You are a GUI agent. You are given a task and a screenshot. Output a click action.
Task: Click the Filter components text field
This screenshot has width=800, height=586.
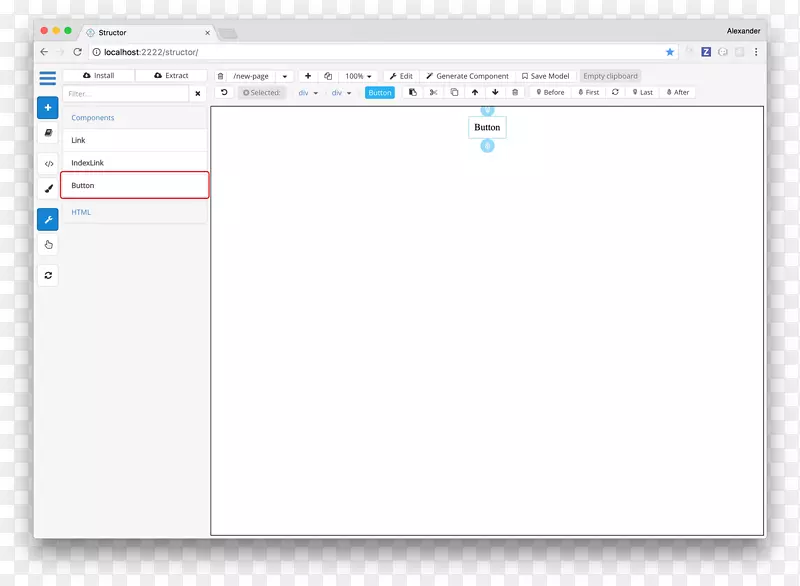tap(125, 93)
